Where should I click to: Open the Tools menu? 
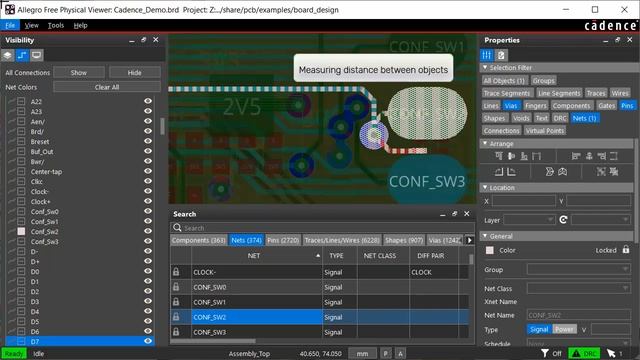click(x=56, y=25)
